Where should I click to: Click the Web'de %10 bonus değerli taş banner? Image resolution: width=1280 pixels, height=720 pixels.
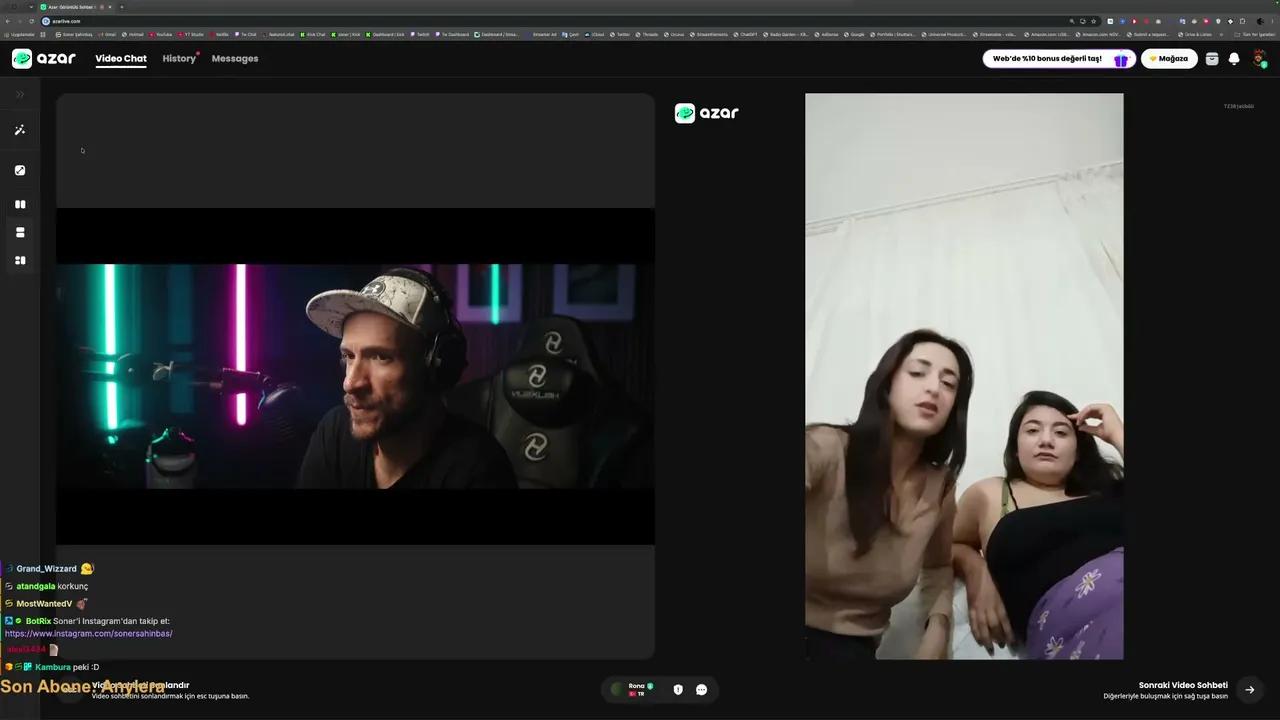(x=1059, y=59)
